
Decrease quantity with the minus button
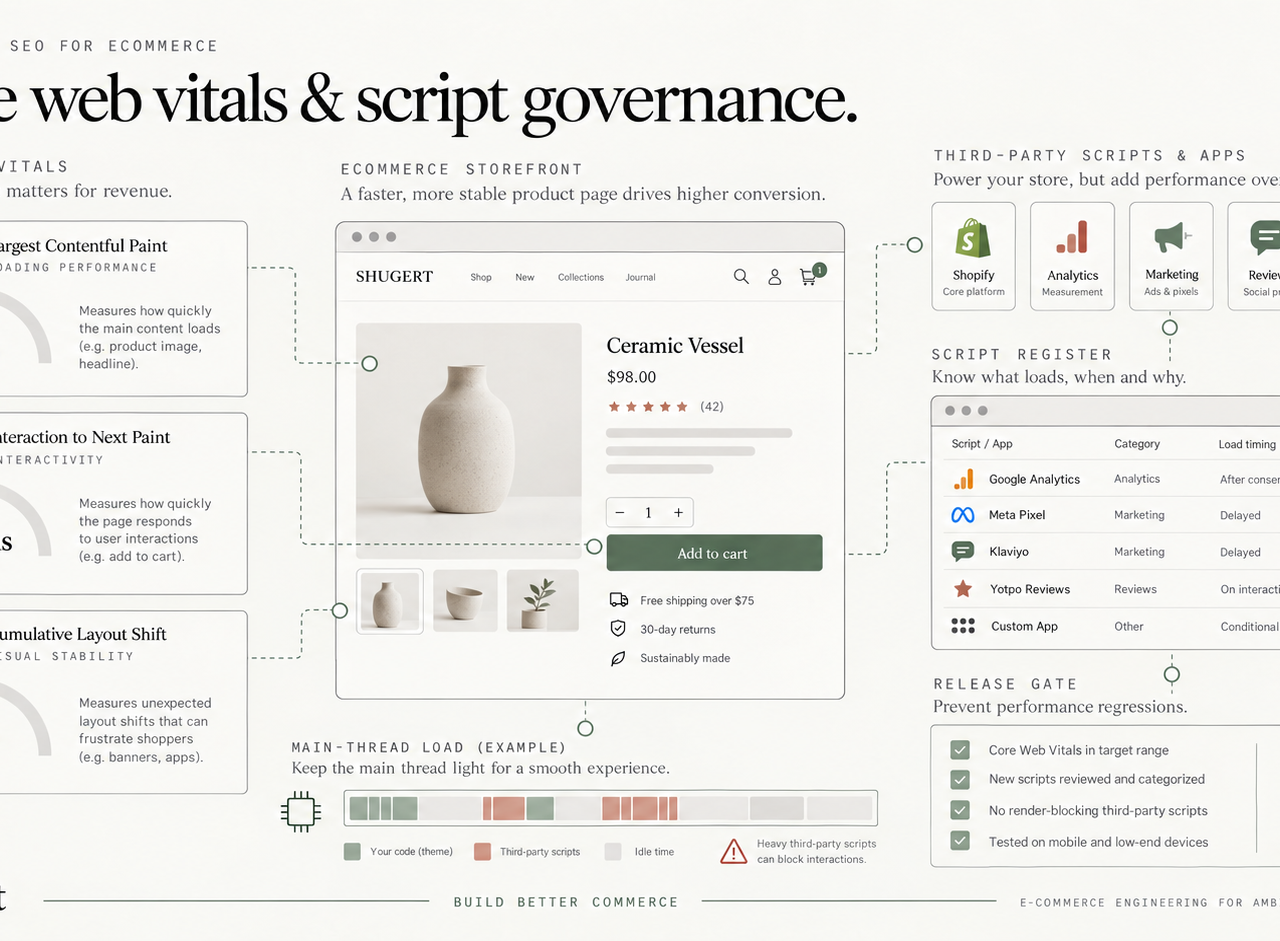pyautogui.click(x=620, y=513)
